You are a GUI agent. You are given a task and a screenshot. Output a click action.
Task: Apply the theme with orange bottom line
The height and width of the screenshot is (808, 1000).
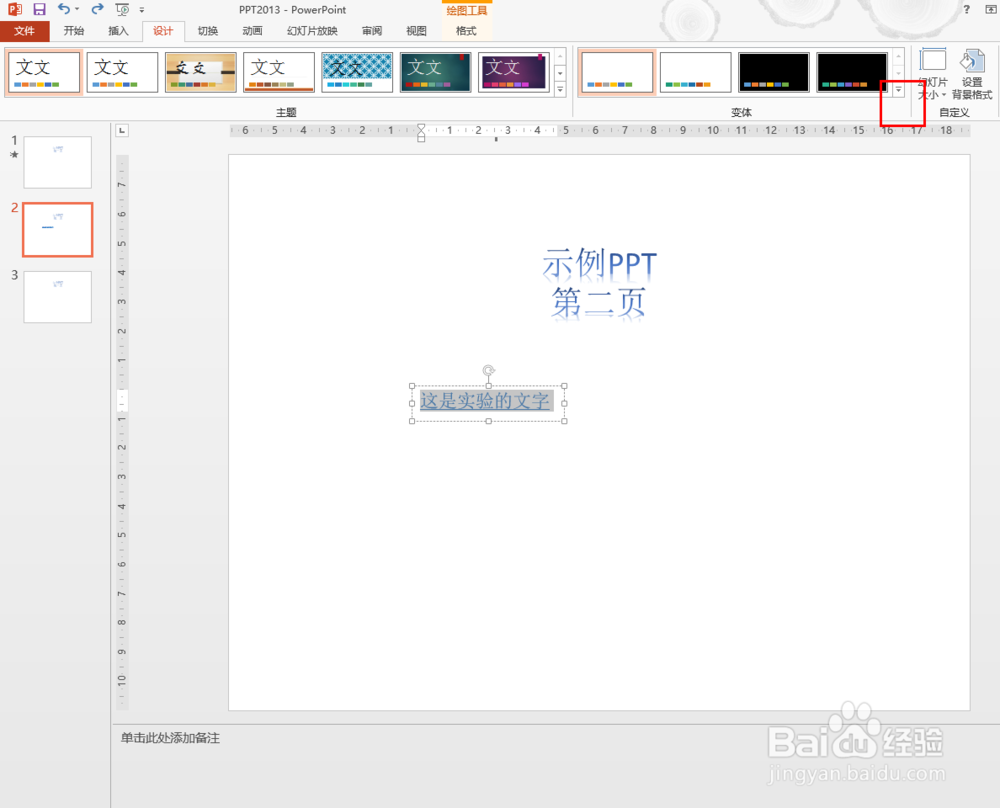(x=279, y=73)
